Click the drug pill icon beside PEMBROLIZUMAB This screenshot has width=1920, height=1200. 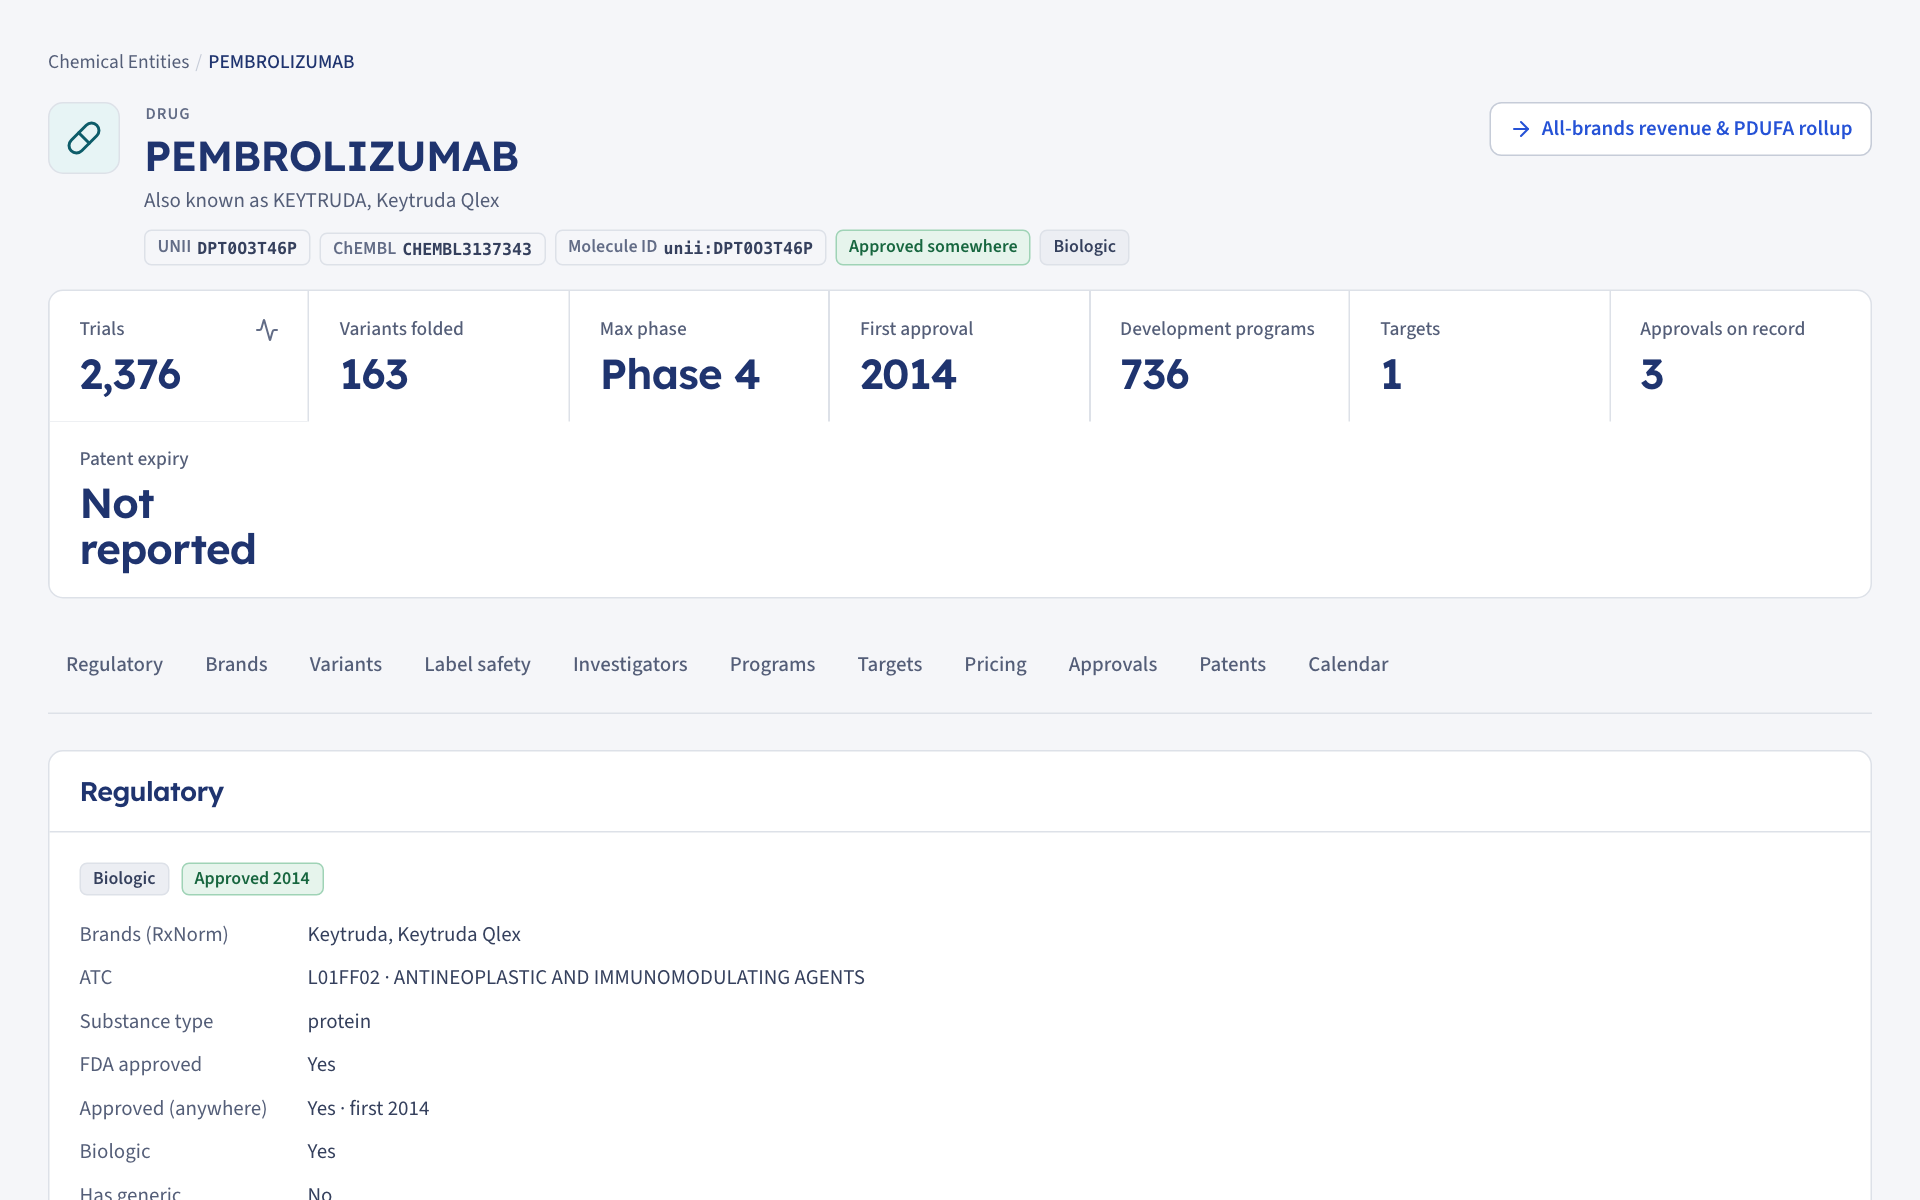[x=84, y=138]
